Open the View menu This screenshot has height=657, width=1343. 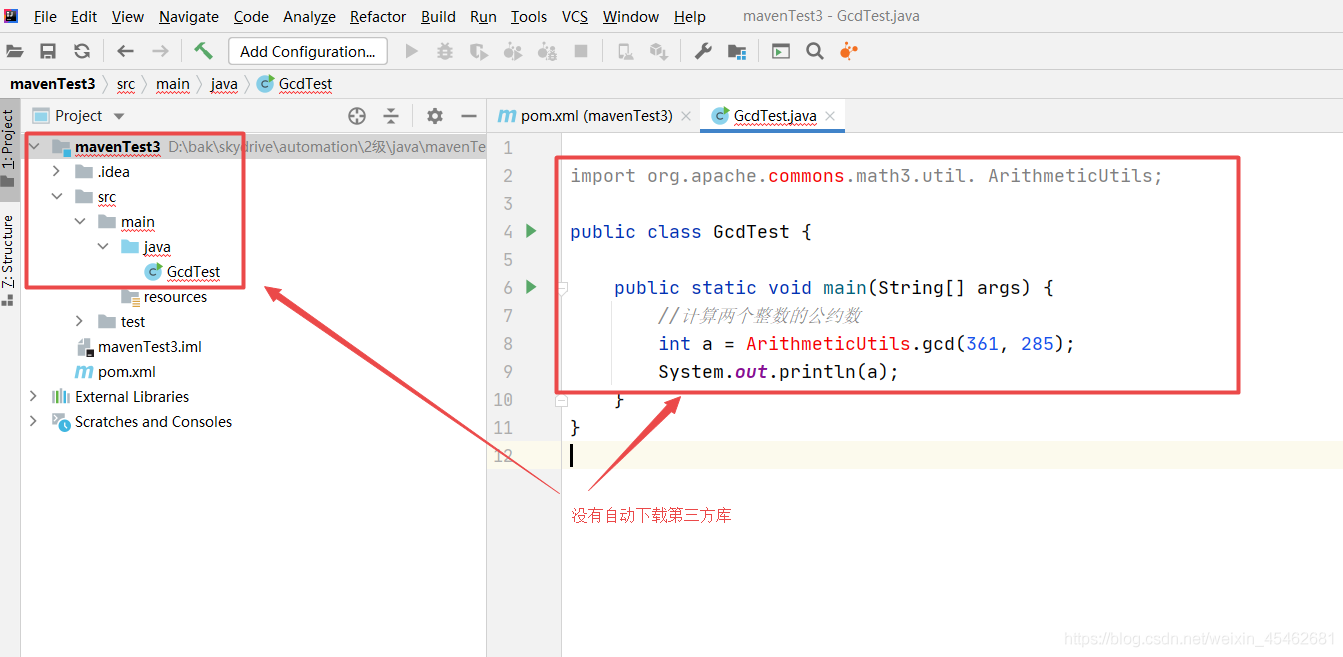tap(128, 17)
